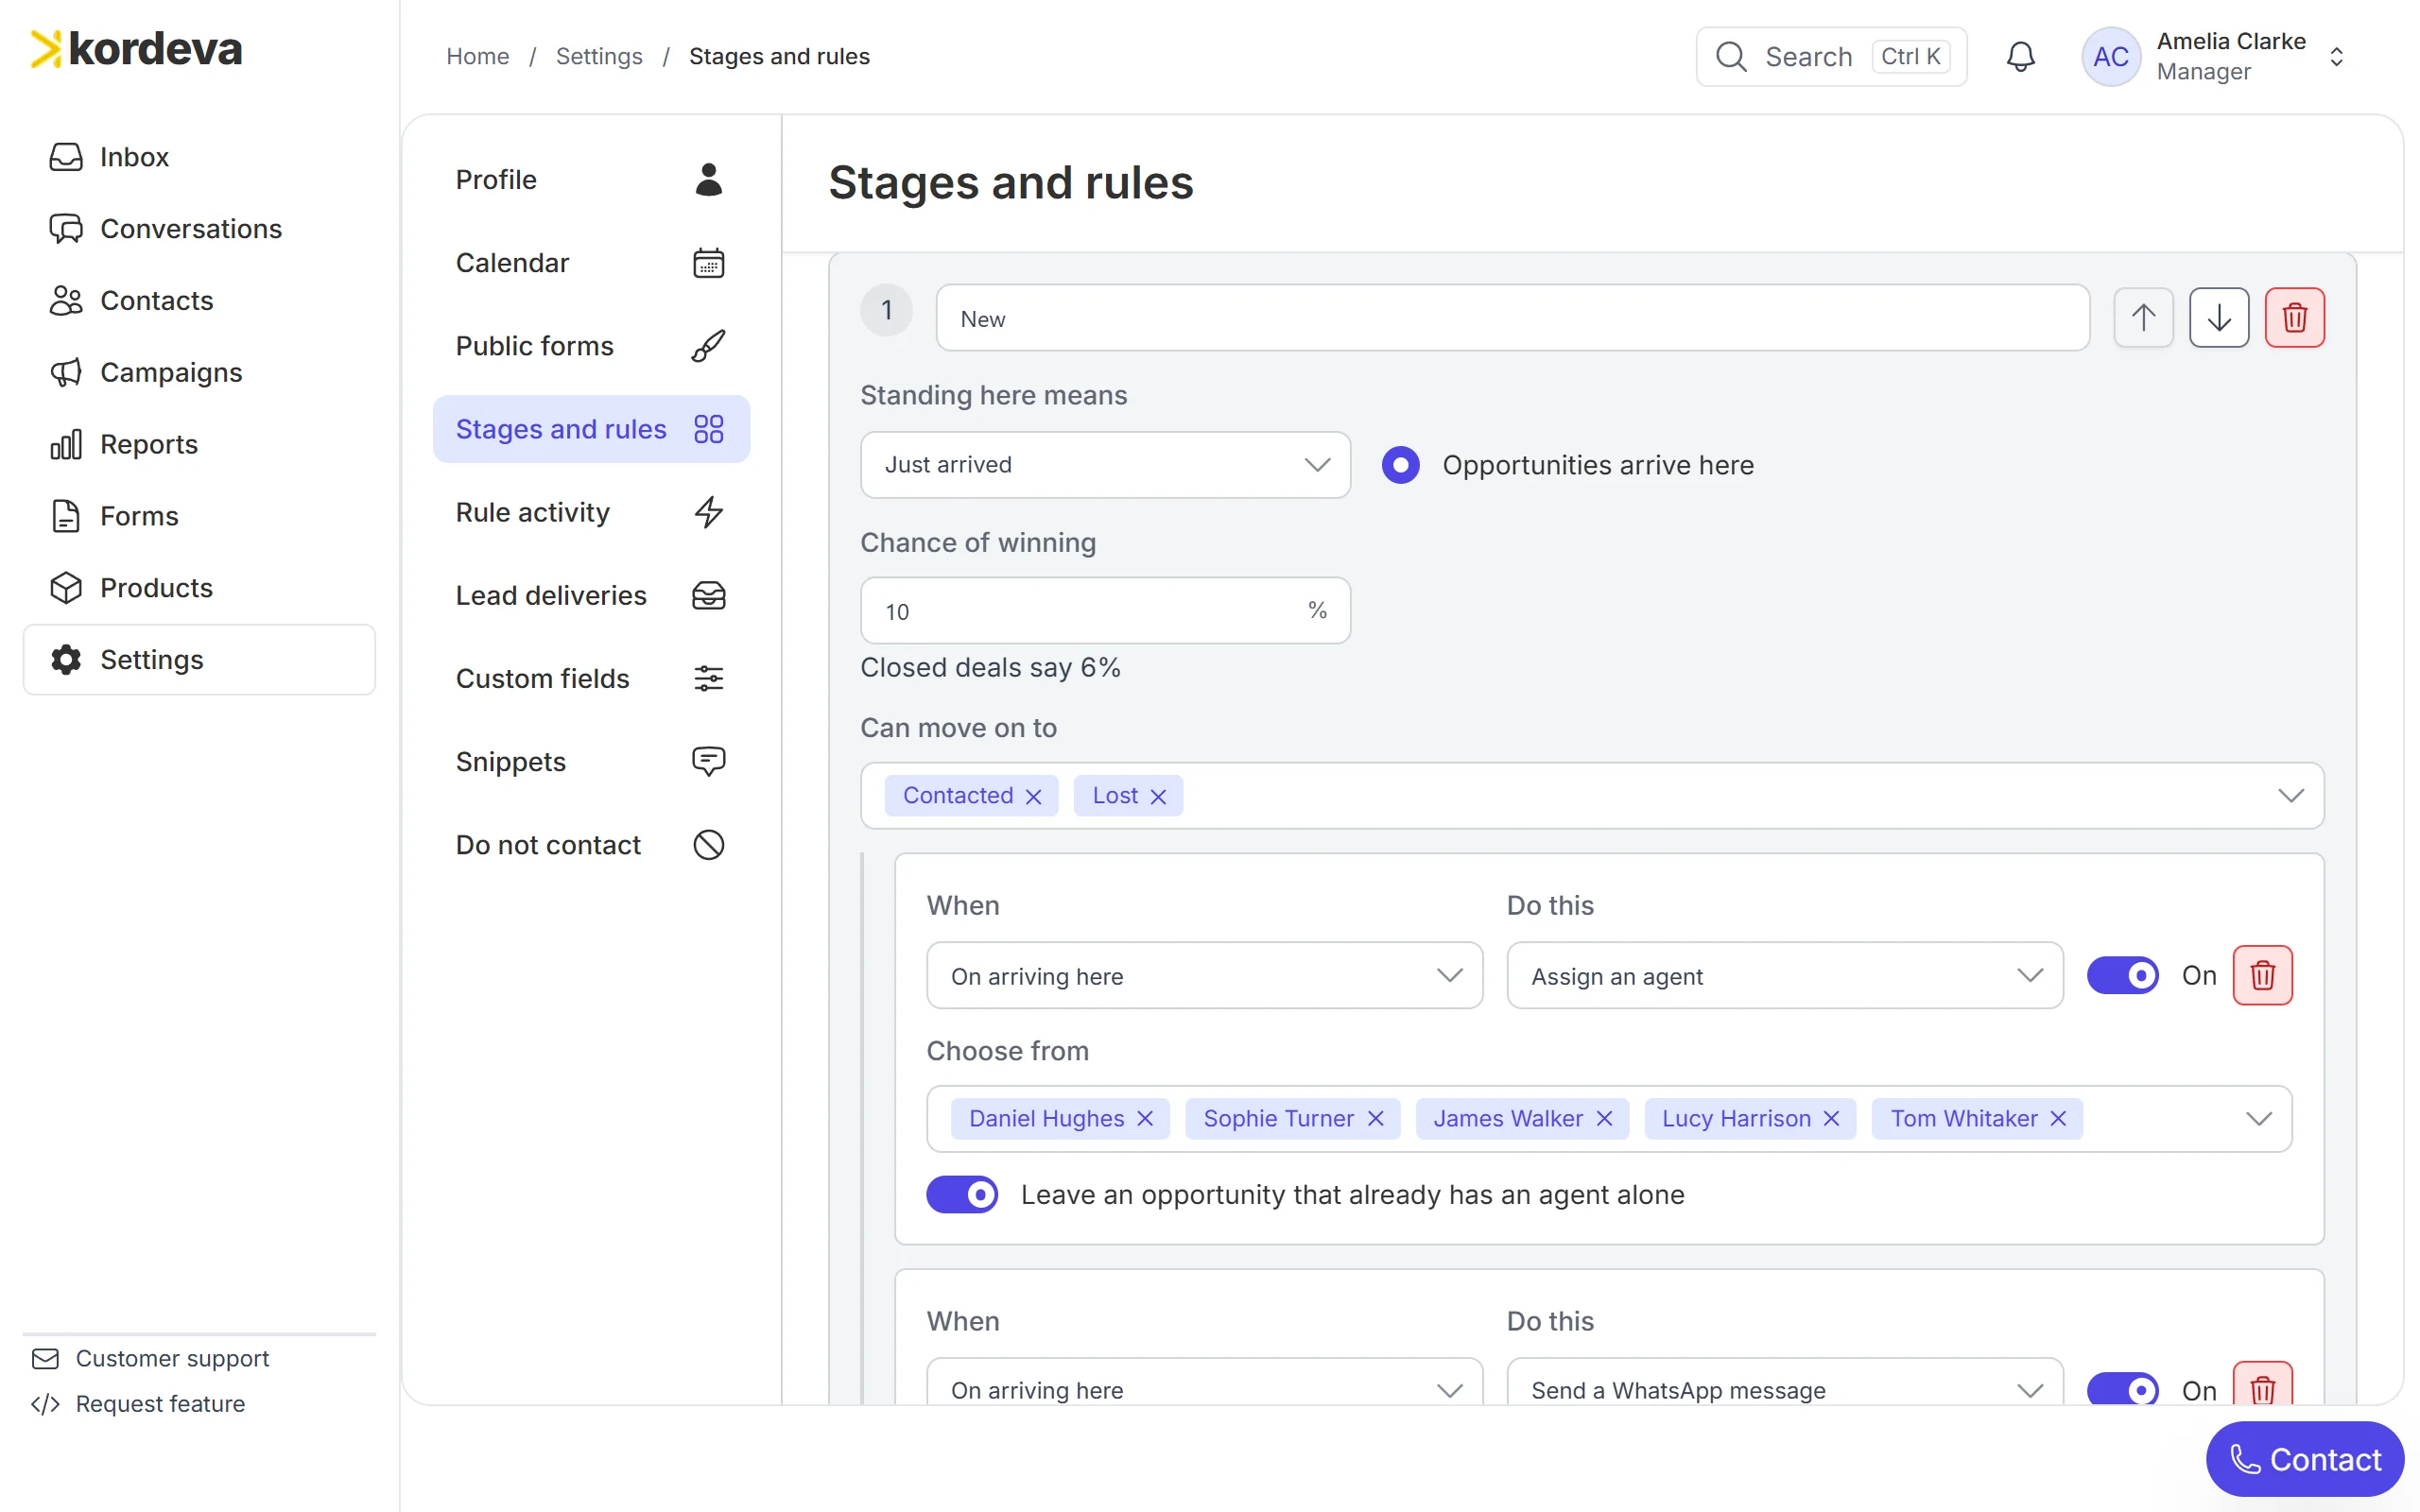
Task: Delete the New stage with the trash icon
Action: point(2294,318)
